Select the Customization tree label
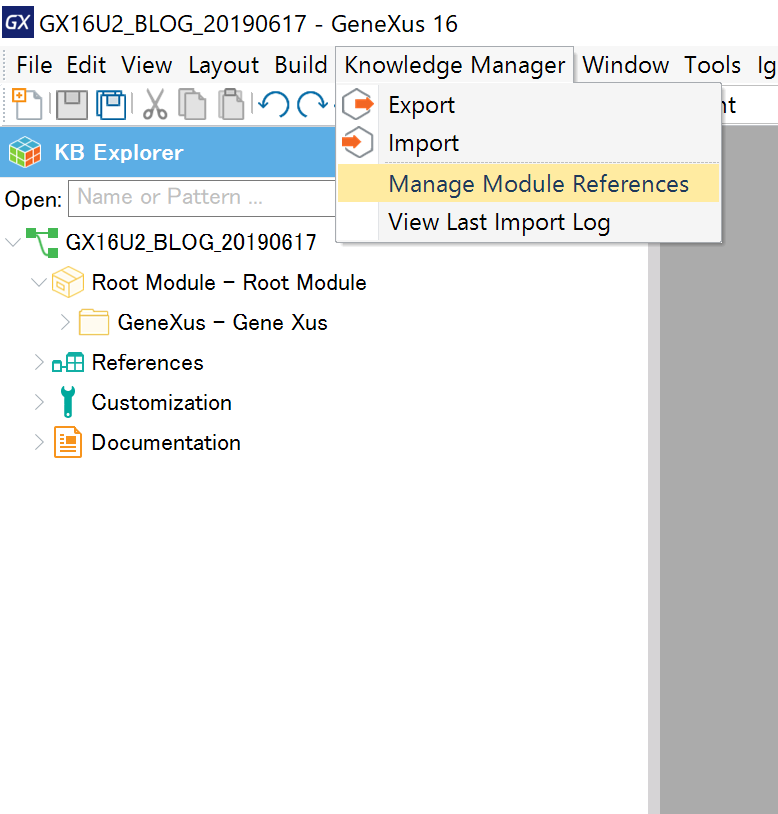The height and width of the screenshot is (814, 778). [161, 402]
